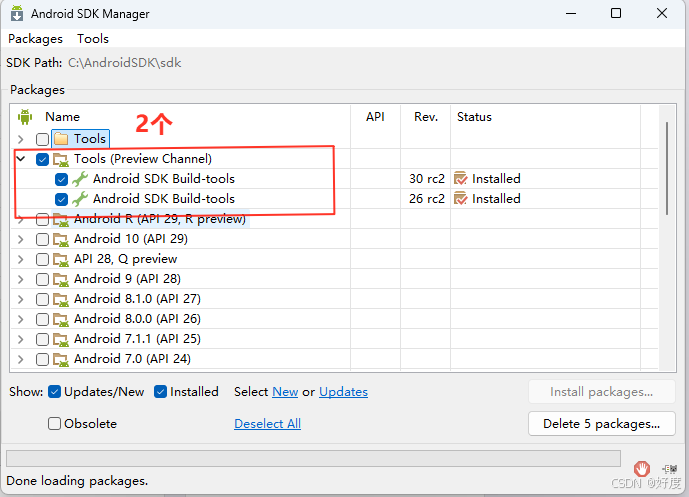Click wrench icon of Build-tools 30 rc2
This screenshot has width=689, height=497.
(x=80, y=179)
